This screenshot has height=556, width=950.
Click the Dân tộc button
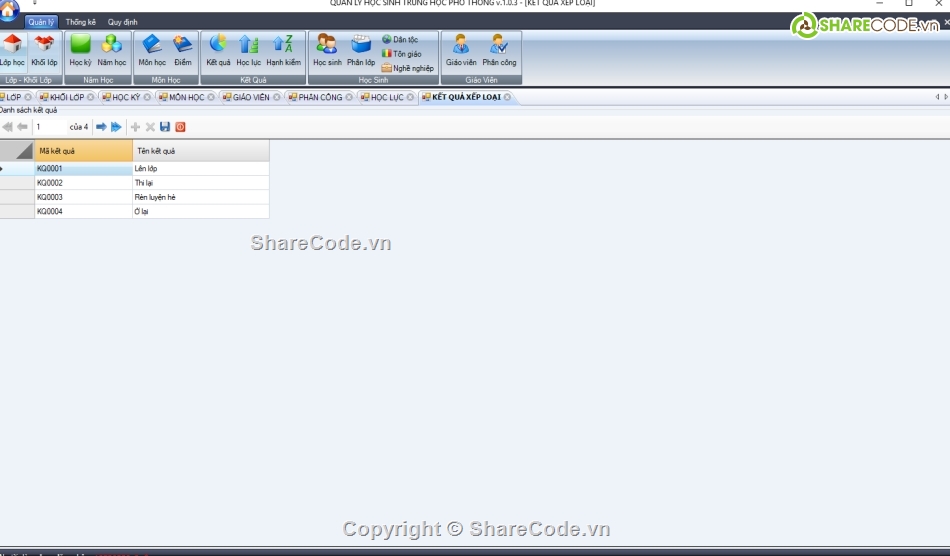click(400, 39)
